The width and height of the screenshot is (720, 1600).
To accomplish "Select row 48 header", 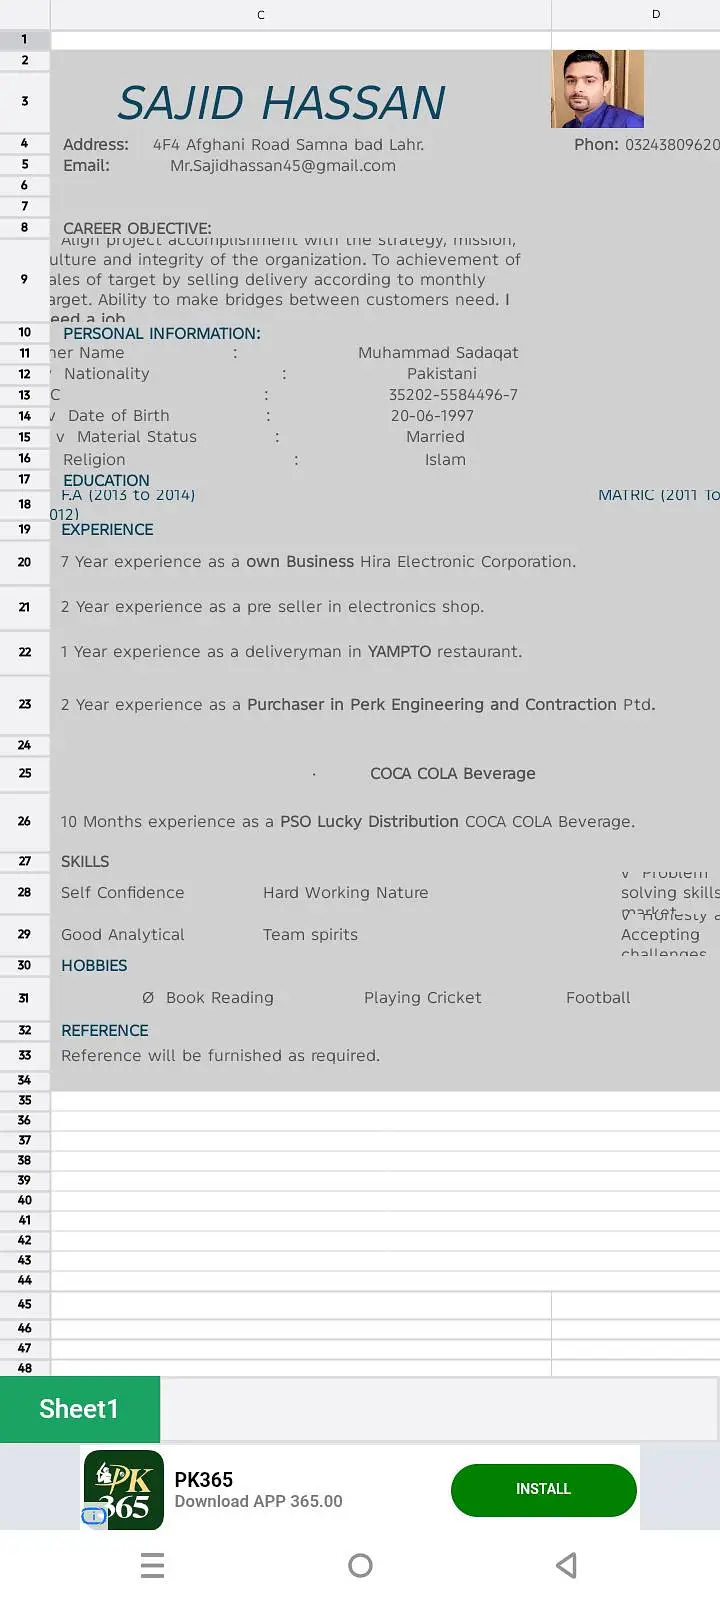I will 25,1368.
